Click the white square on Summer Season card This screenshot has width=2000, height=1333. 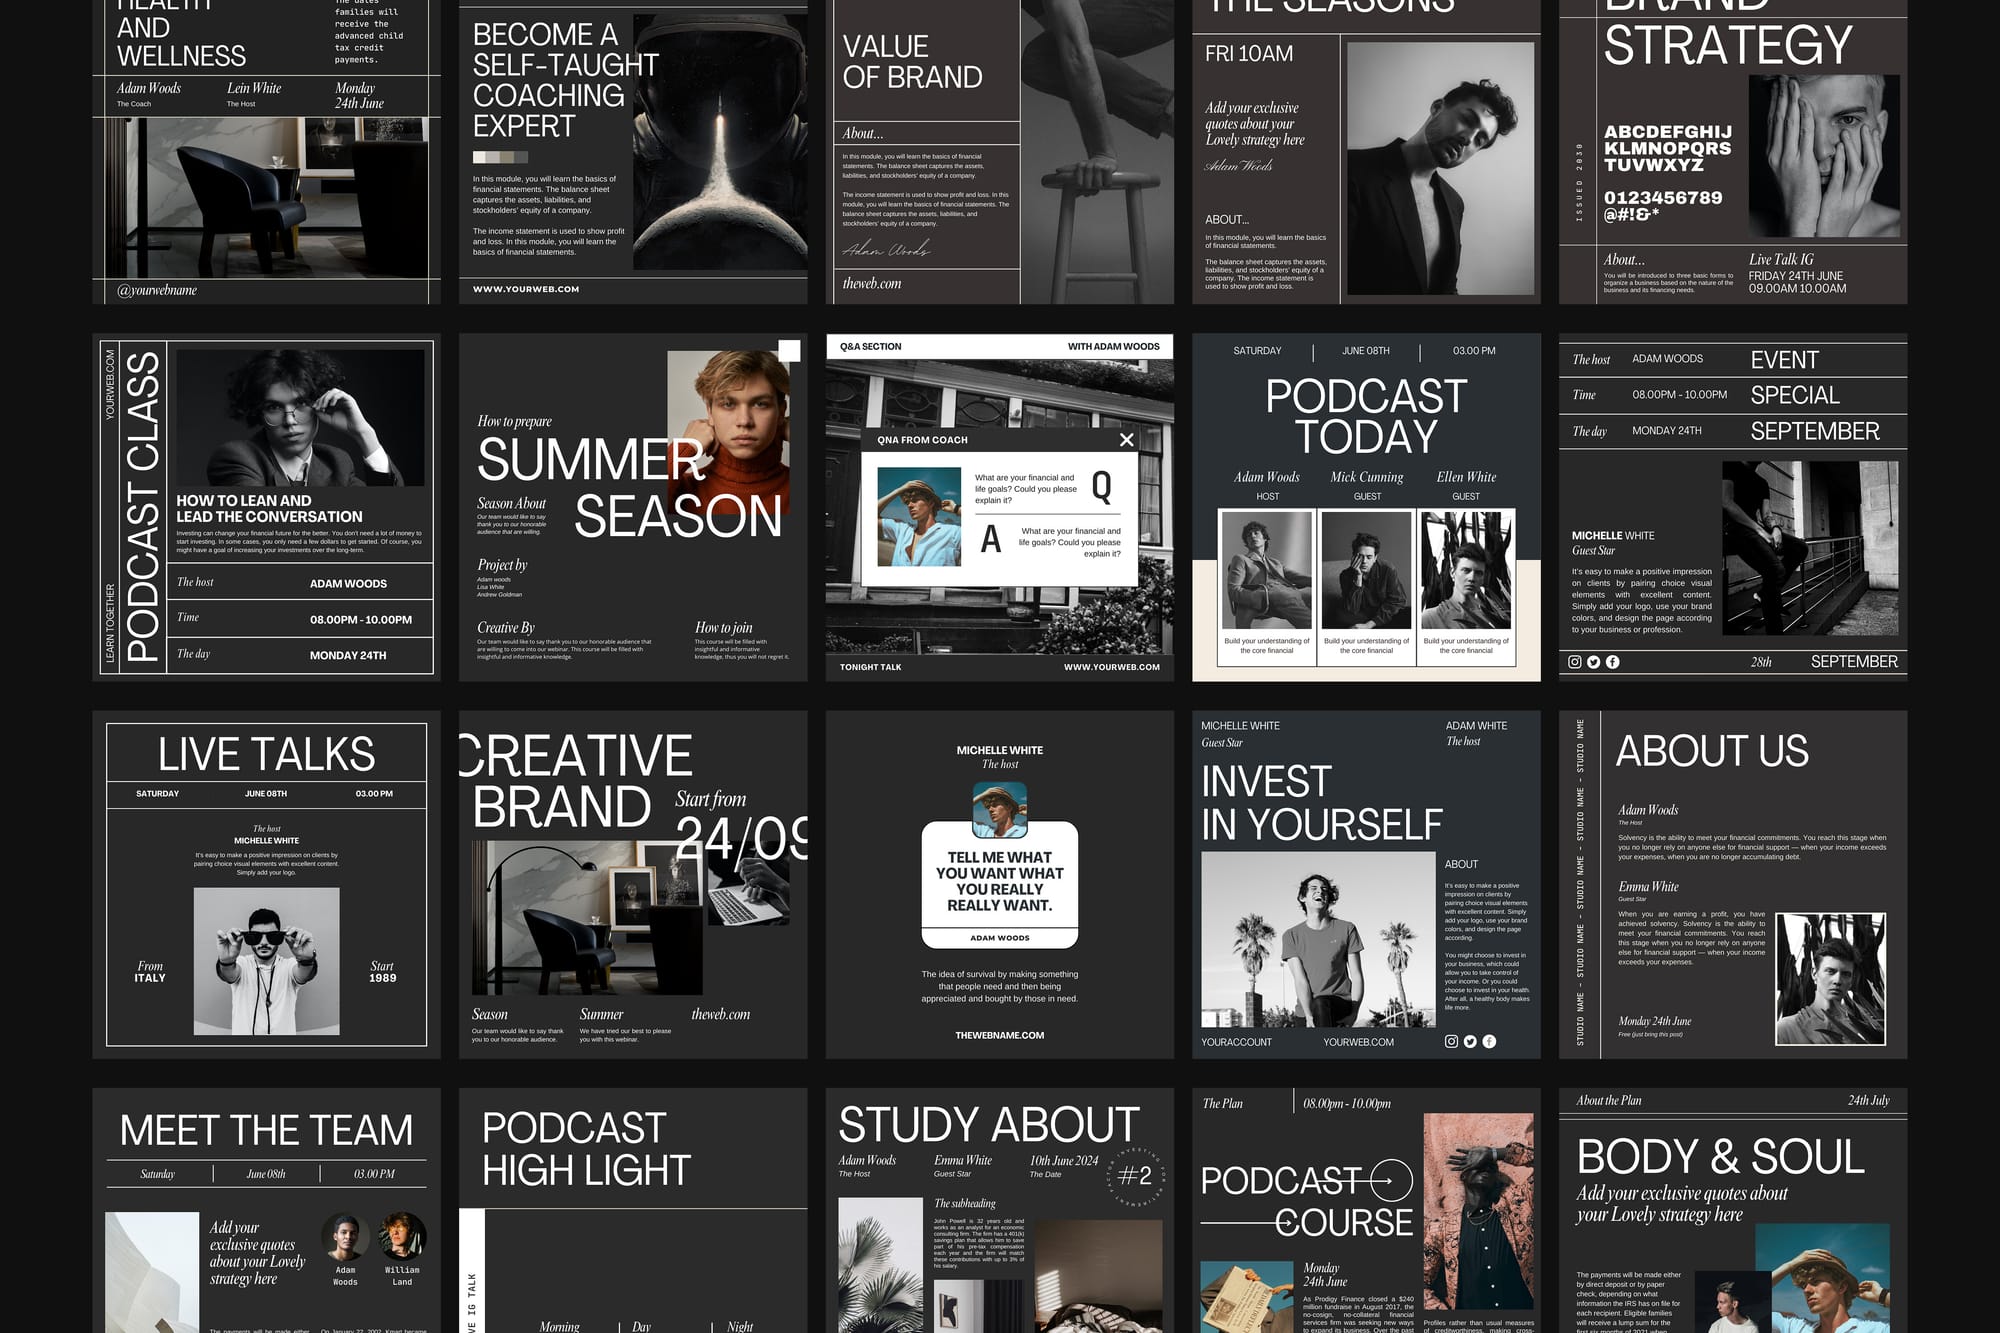pyautogui.click(x=789, y=350)
